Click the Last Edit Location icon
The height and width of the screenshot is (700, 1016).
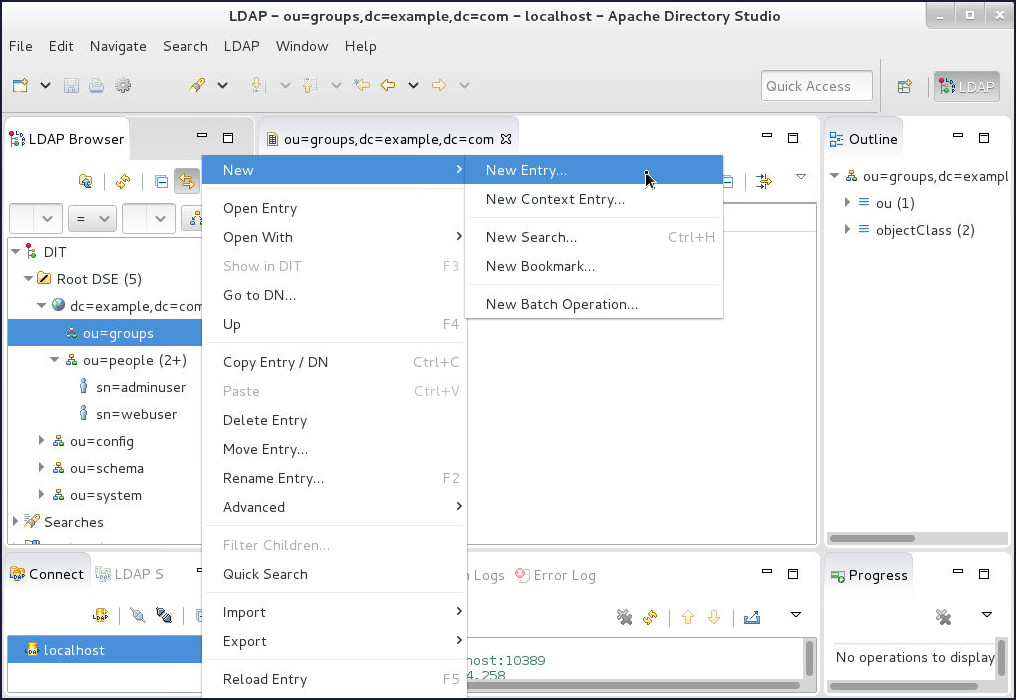point(362,86)
